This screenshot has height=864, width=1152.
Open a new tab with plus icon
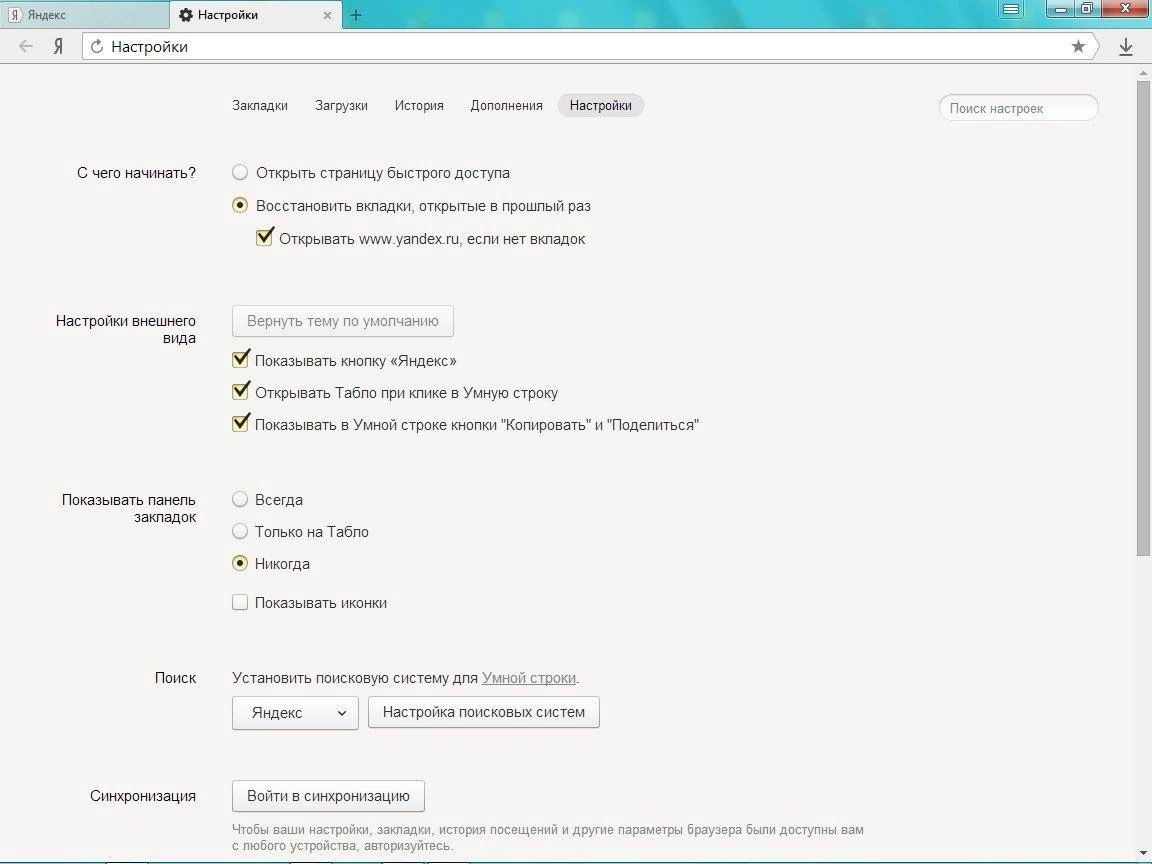356,15
